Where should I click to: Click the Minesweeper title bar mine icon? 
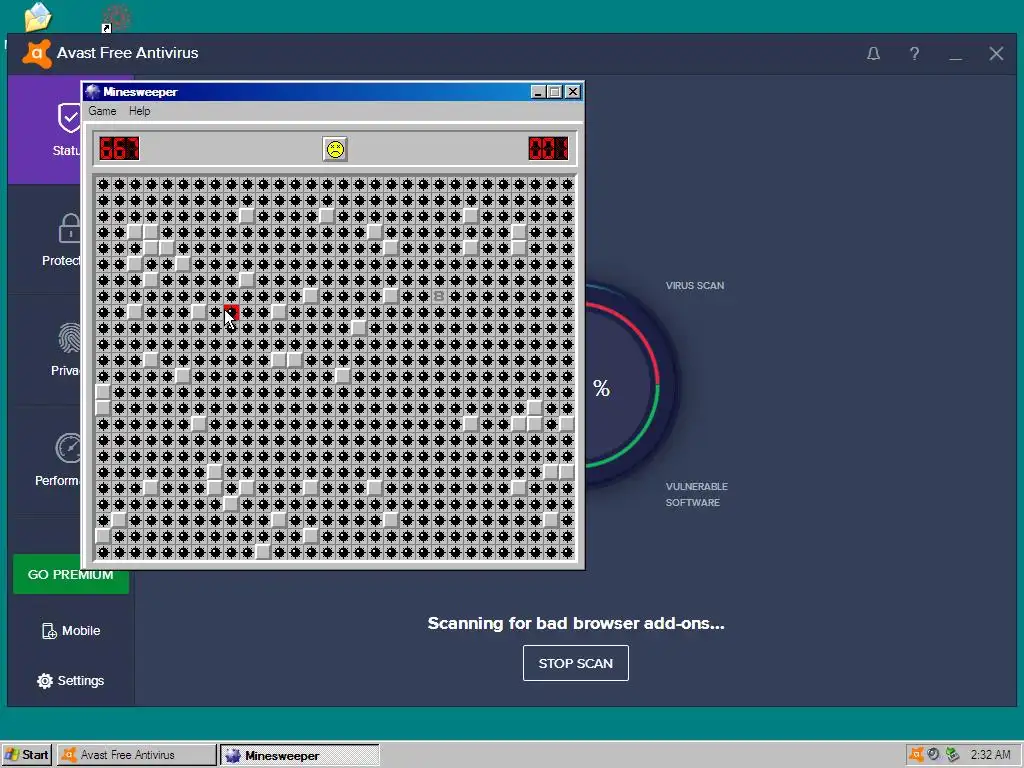[93, 91]
